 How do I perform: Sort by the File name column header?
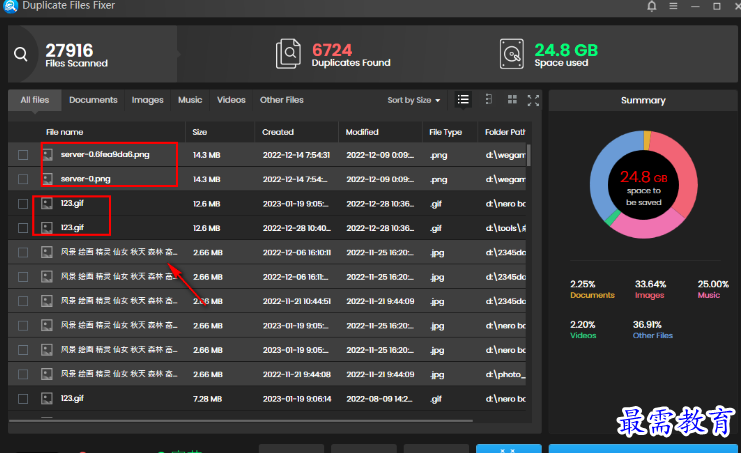[x=64, y=132]
